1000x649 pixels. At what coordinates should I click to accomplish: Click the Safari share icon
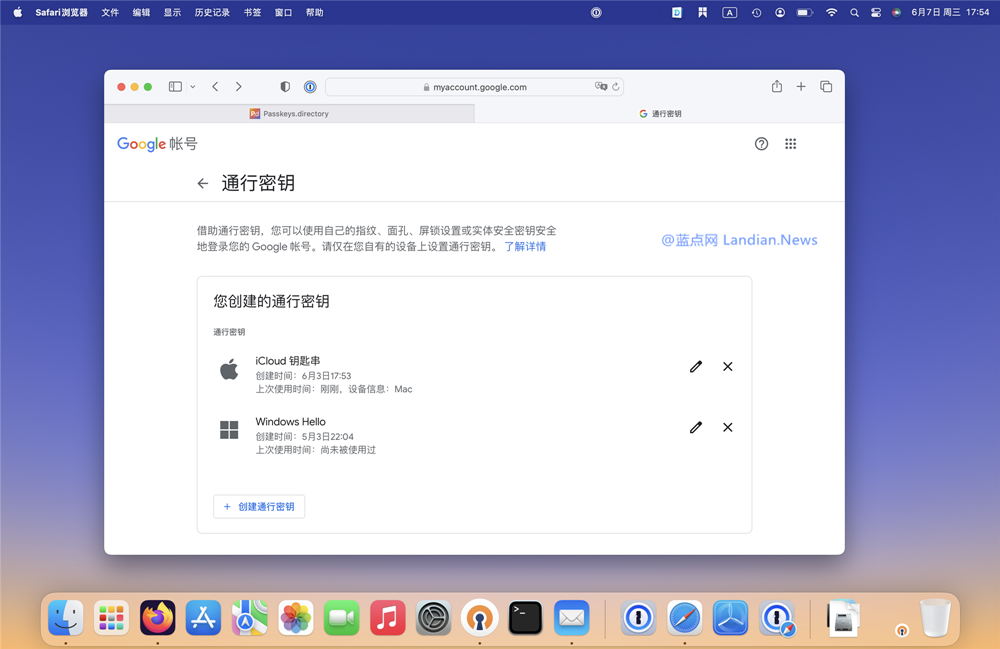click(777, 87)
